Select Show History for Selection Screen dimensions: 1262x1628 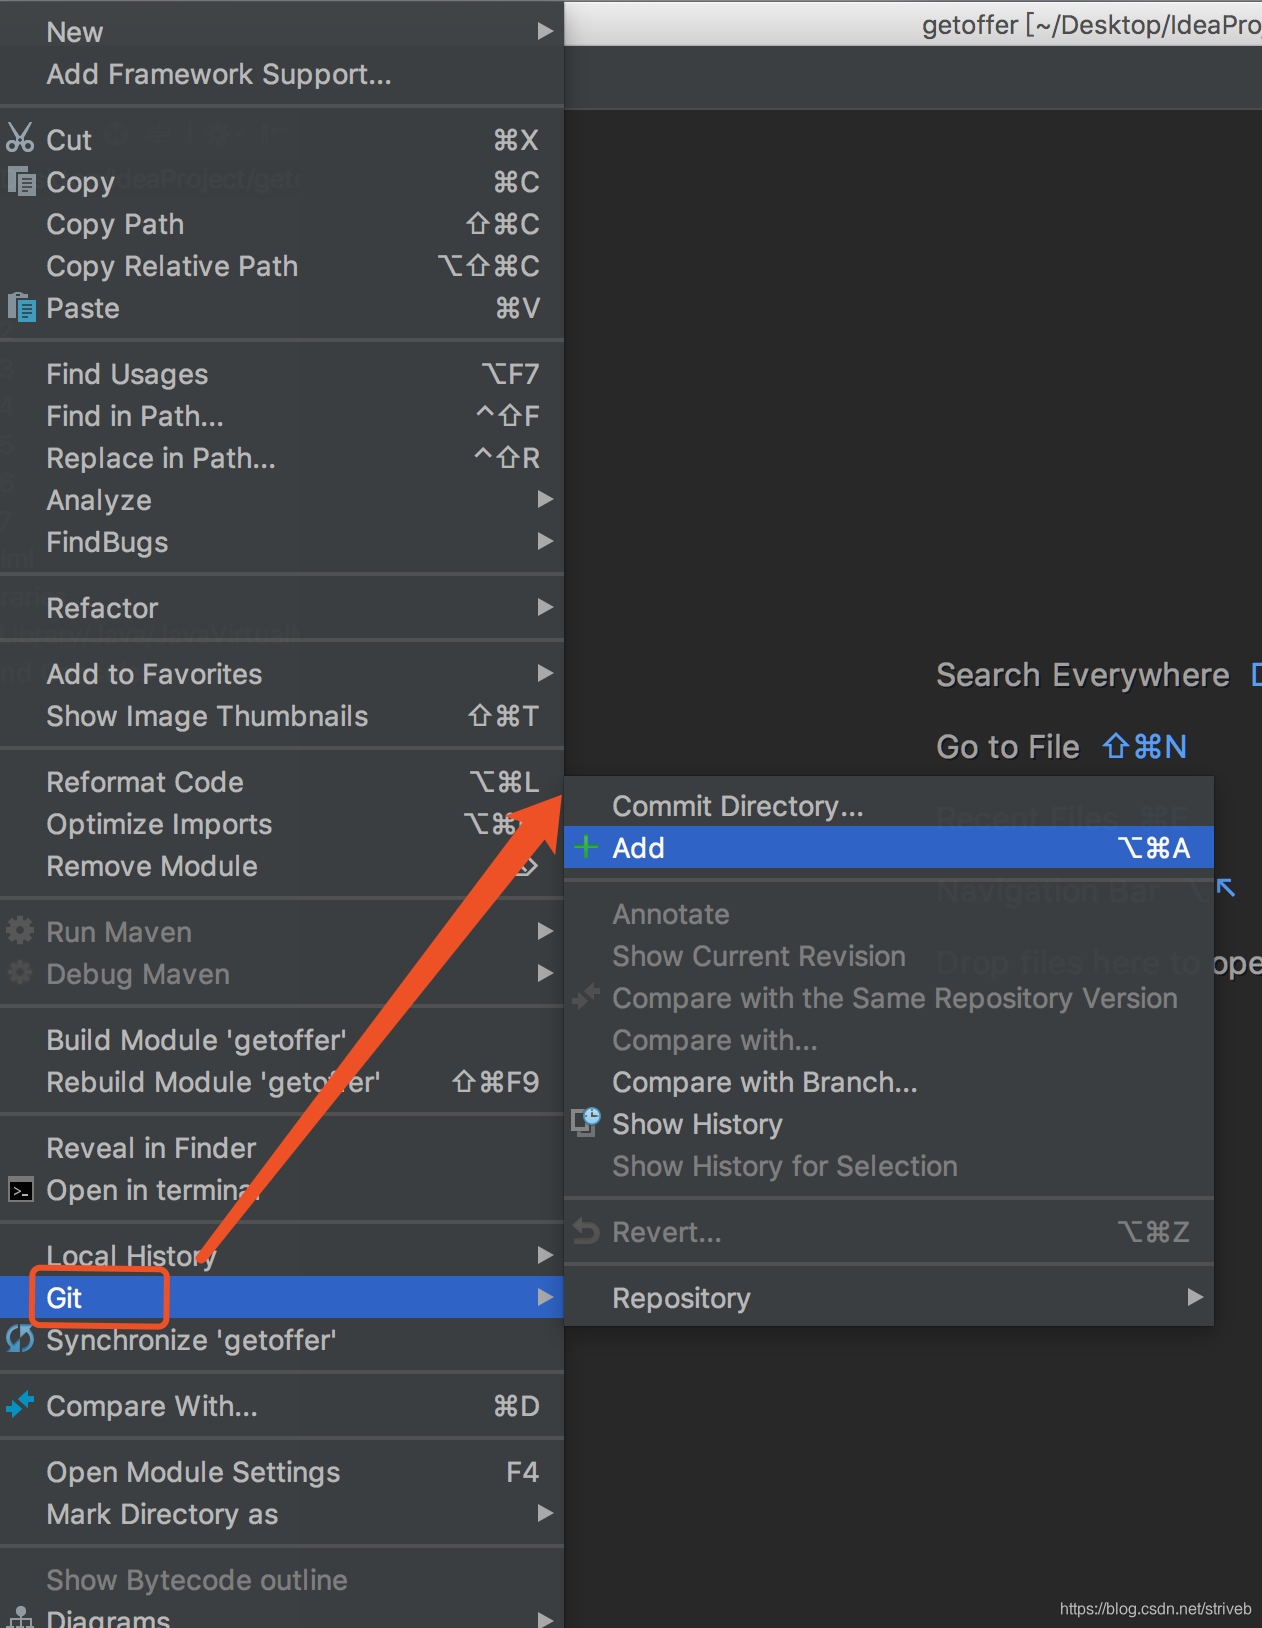(x=889, y=1166)
